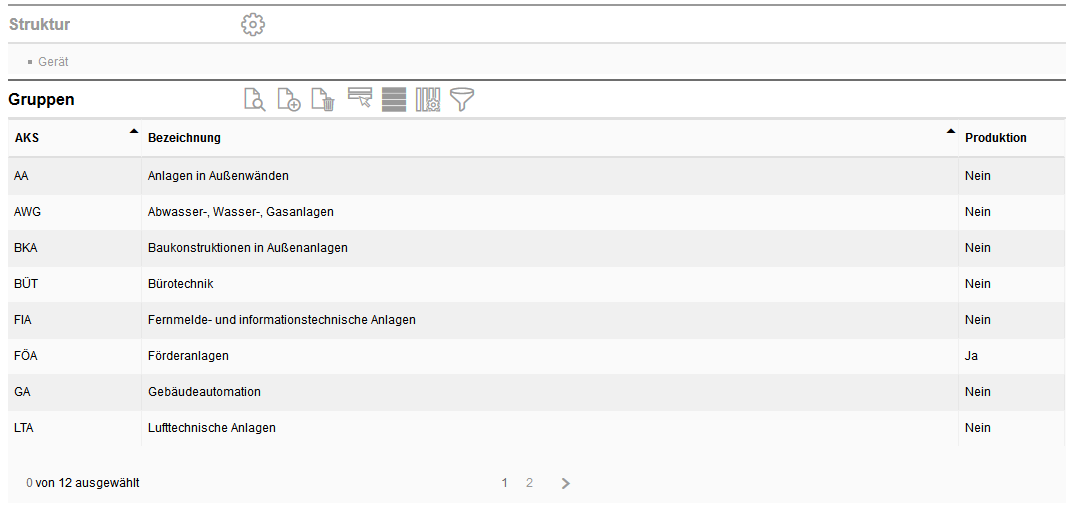The width and height of the screenshot is (1069, 509).
Task: Click the add new group document icon
Action: [289, 99]
